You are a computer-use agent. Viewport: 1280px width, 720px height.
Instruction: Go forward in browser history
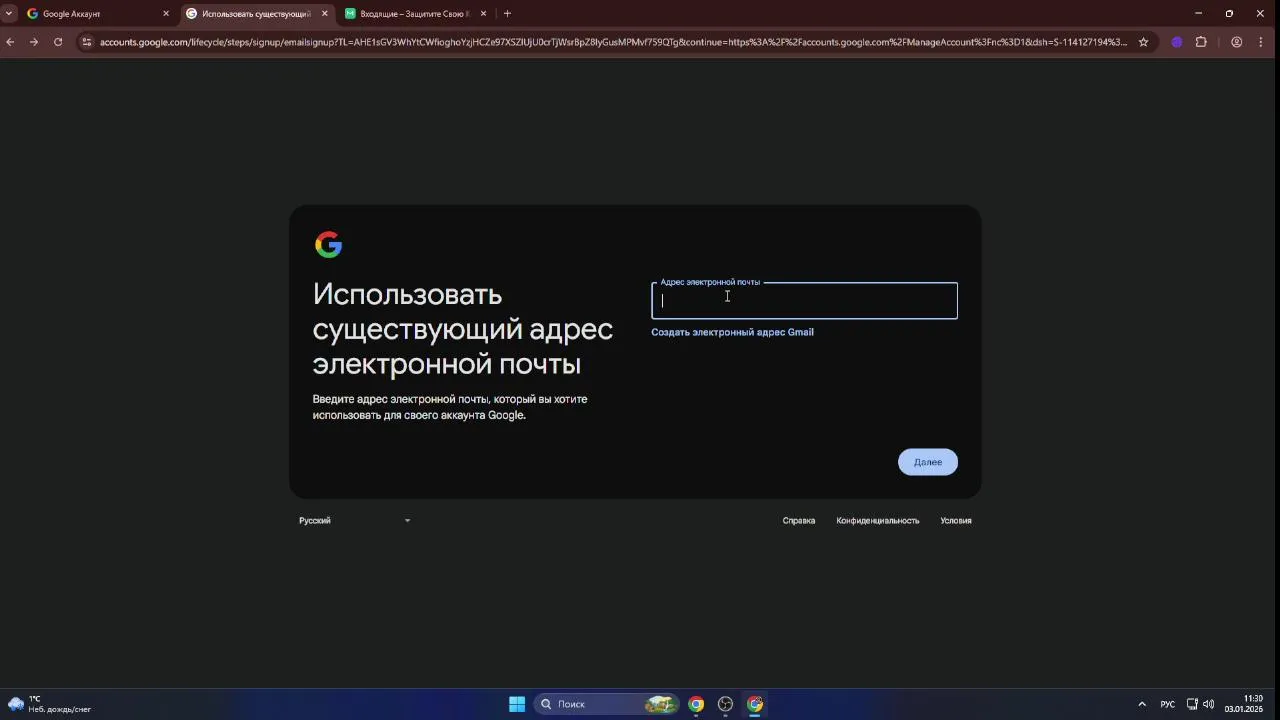(x=34, y=42)
